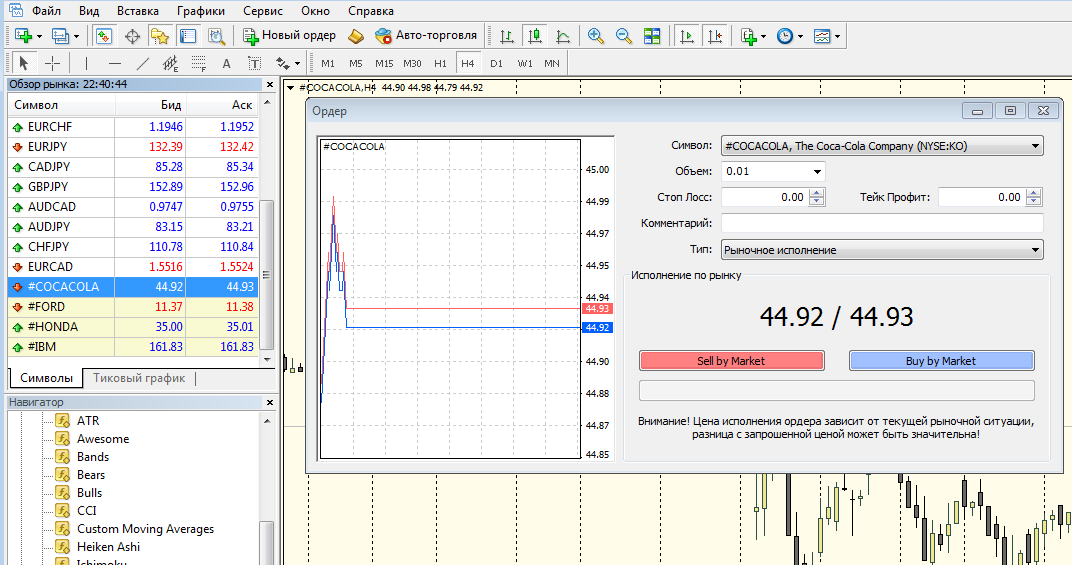
Task: Select the line chart type icon
Action: [563, 36]
